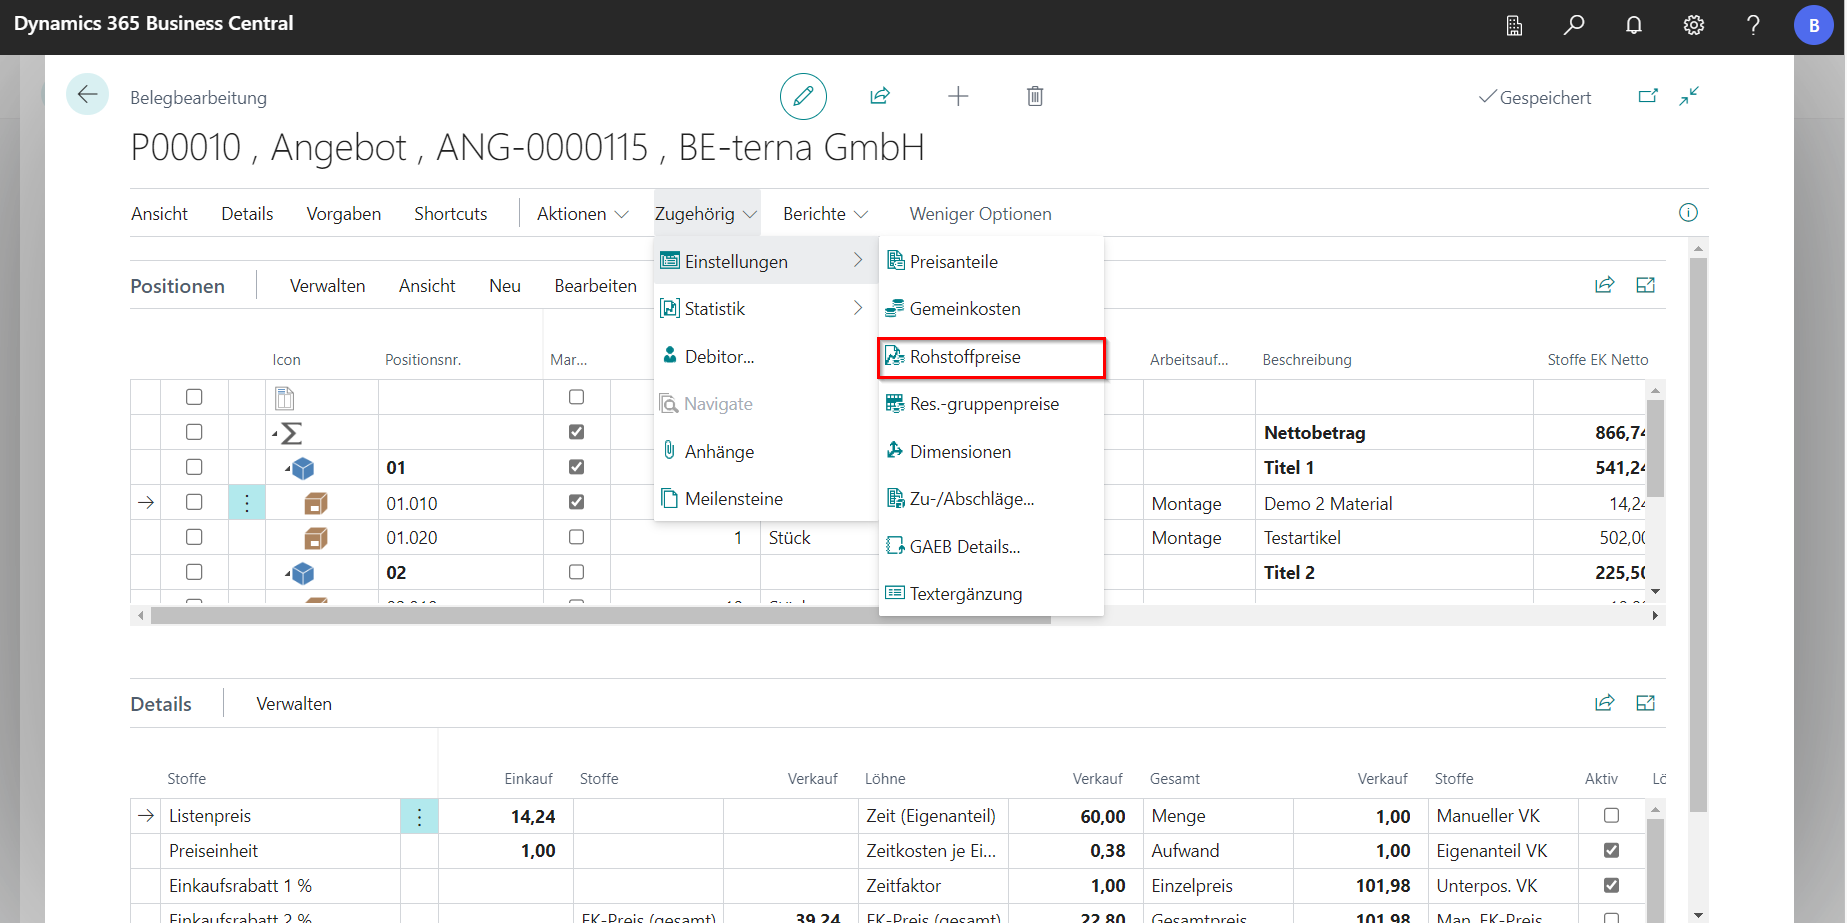Go back using the arrow icon
This screenshot has width=1847, height=923.
coord(87,95)
